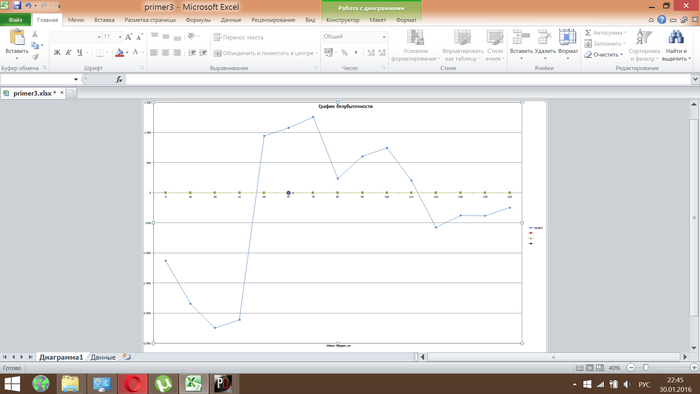Open the Windows Start button

click(12, 384)
